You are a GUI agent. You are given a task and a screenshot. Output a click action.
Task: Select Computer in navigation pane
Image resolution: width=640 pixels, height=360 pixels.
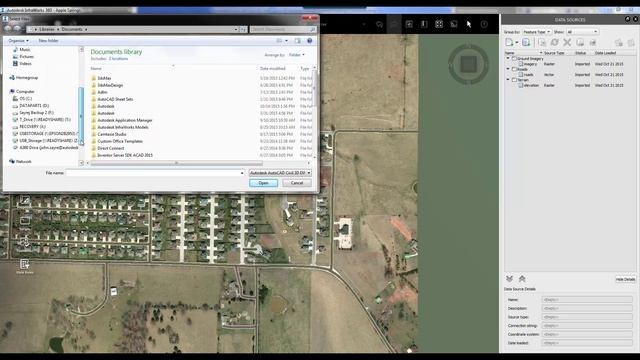(22, 91)
